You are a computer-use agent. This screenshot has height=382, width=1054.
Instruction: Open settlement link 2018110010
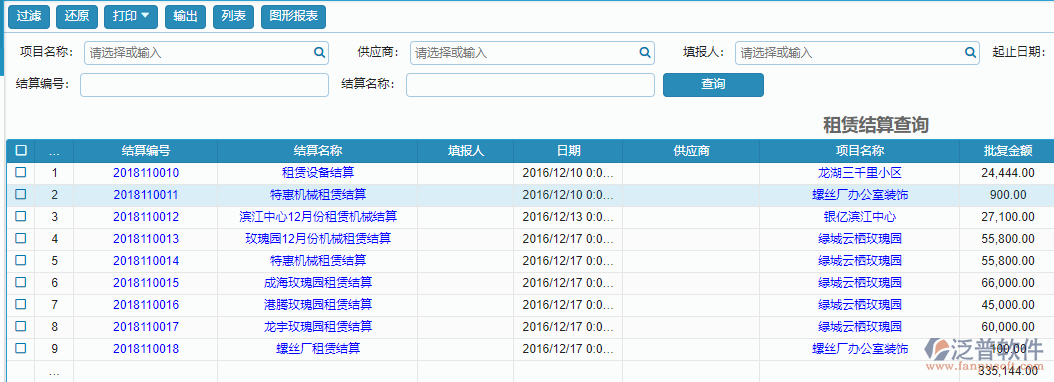pos(146,173)
